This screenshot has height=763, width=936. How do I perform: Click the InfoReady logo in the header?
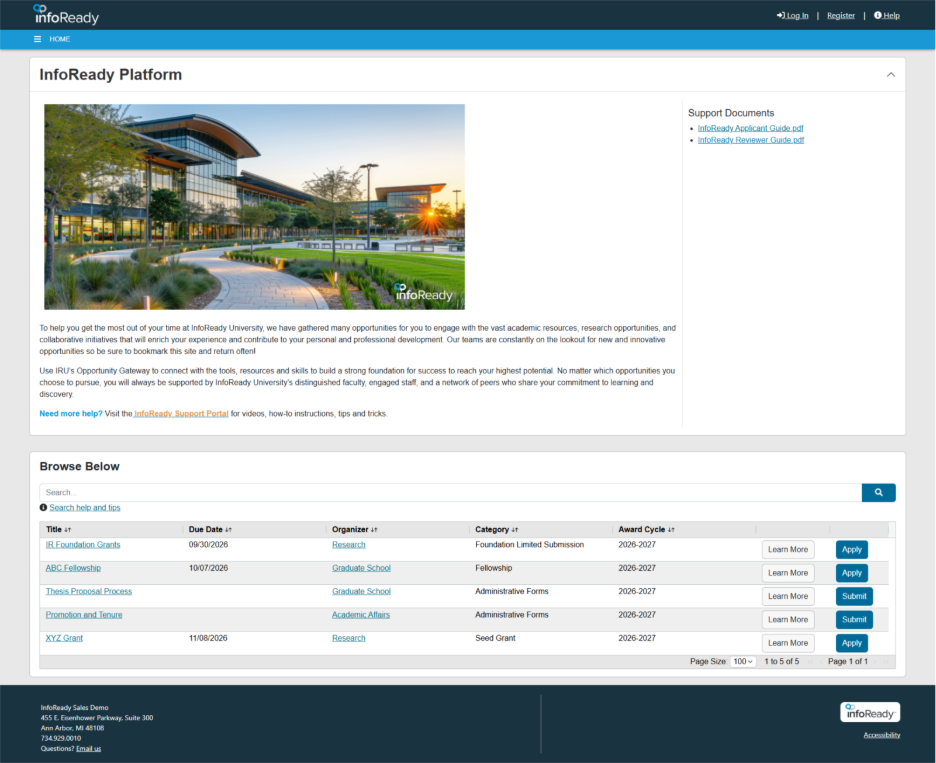click(64, 15)
